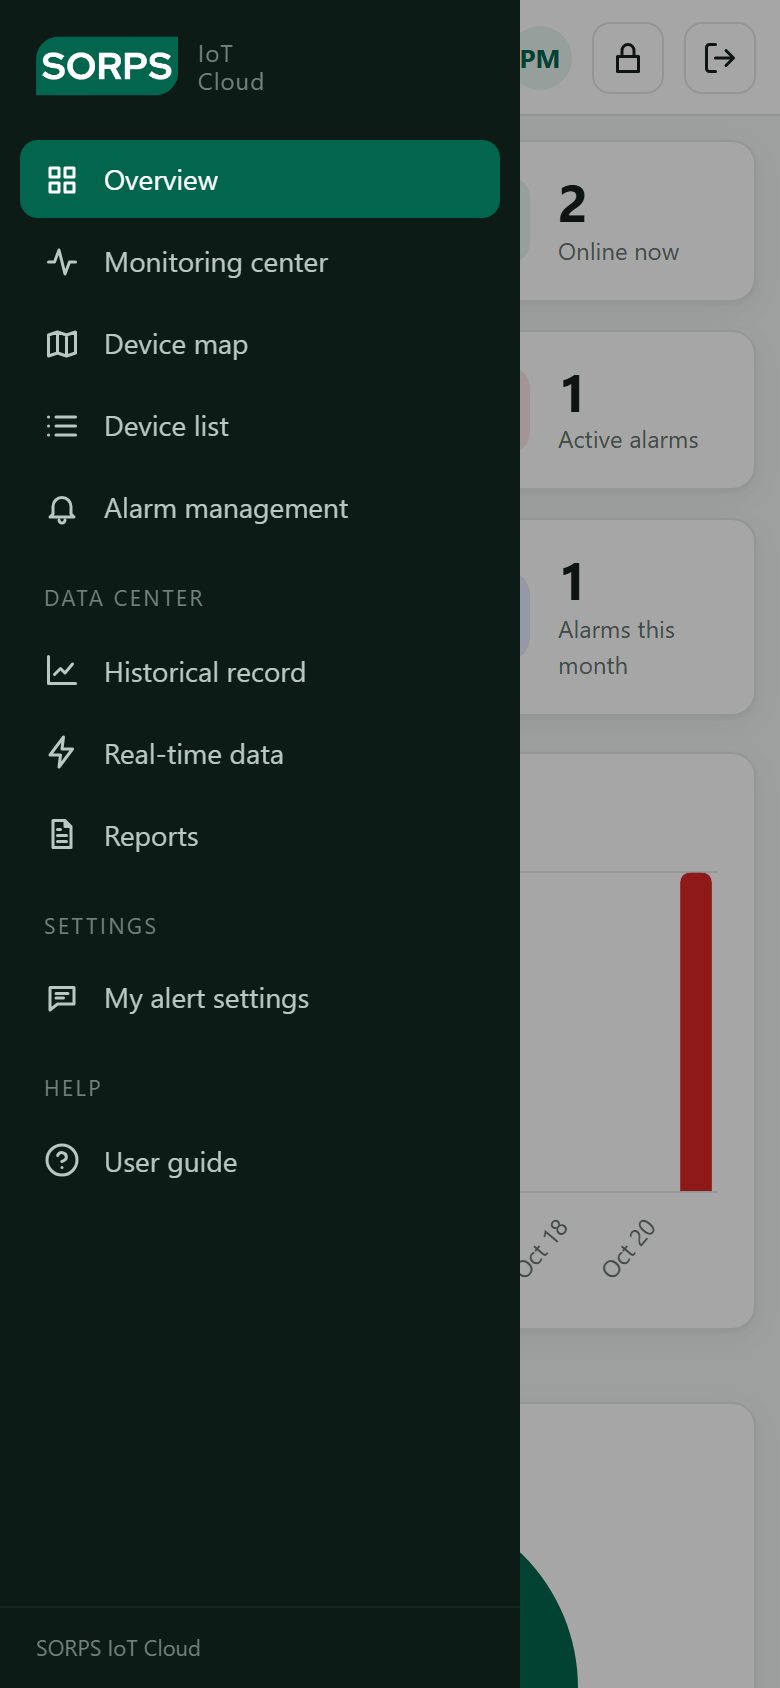The width and height of the screenshot is (780, 1688).
Task: Click the Device map icon
Action: click(62, 344)
